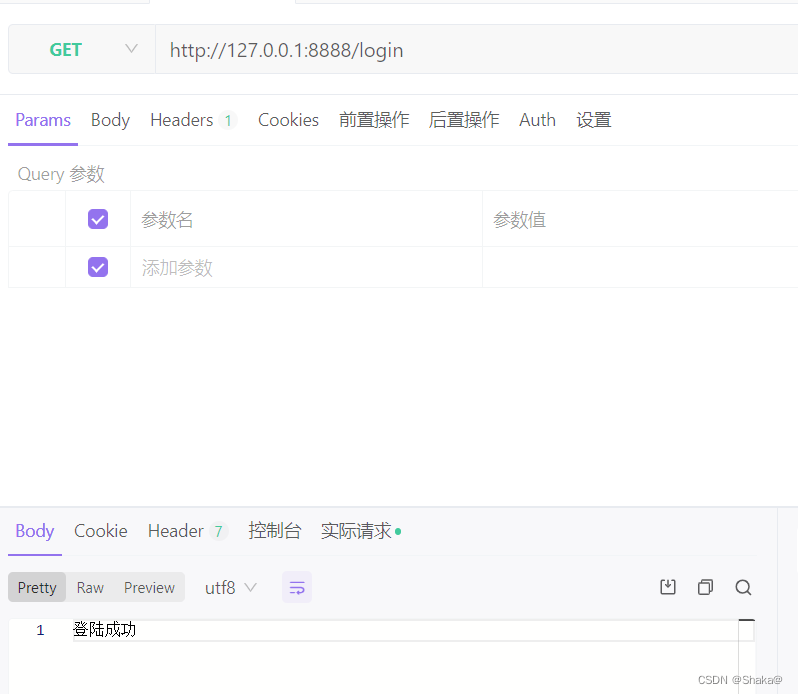The height and width of the screenshot is (694, 798).
Task: Open the 控制台 console tab
Action: pos(274,531)
